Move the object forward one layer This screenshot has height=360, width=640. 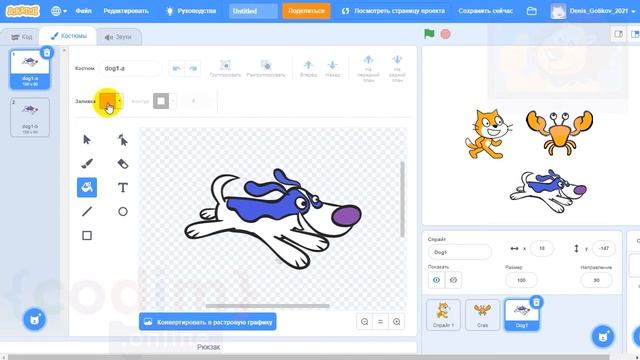point(309,68)
